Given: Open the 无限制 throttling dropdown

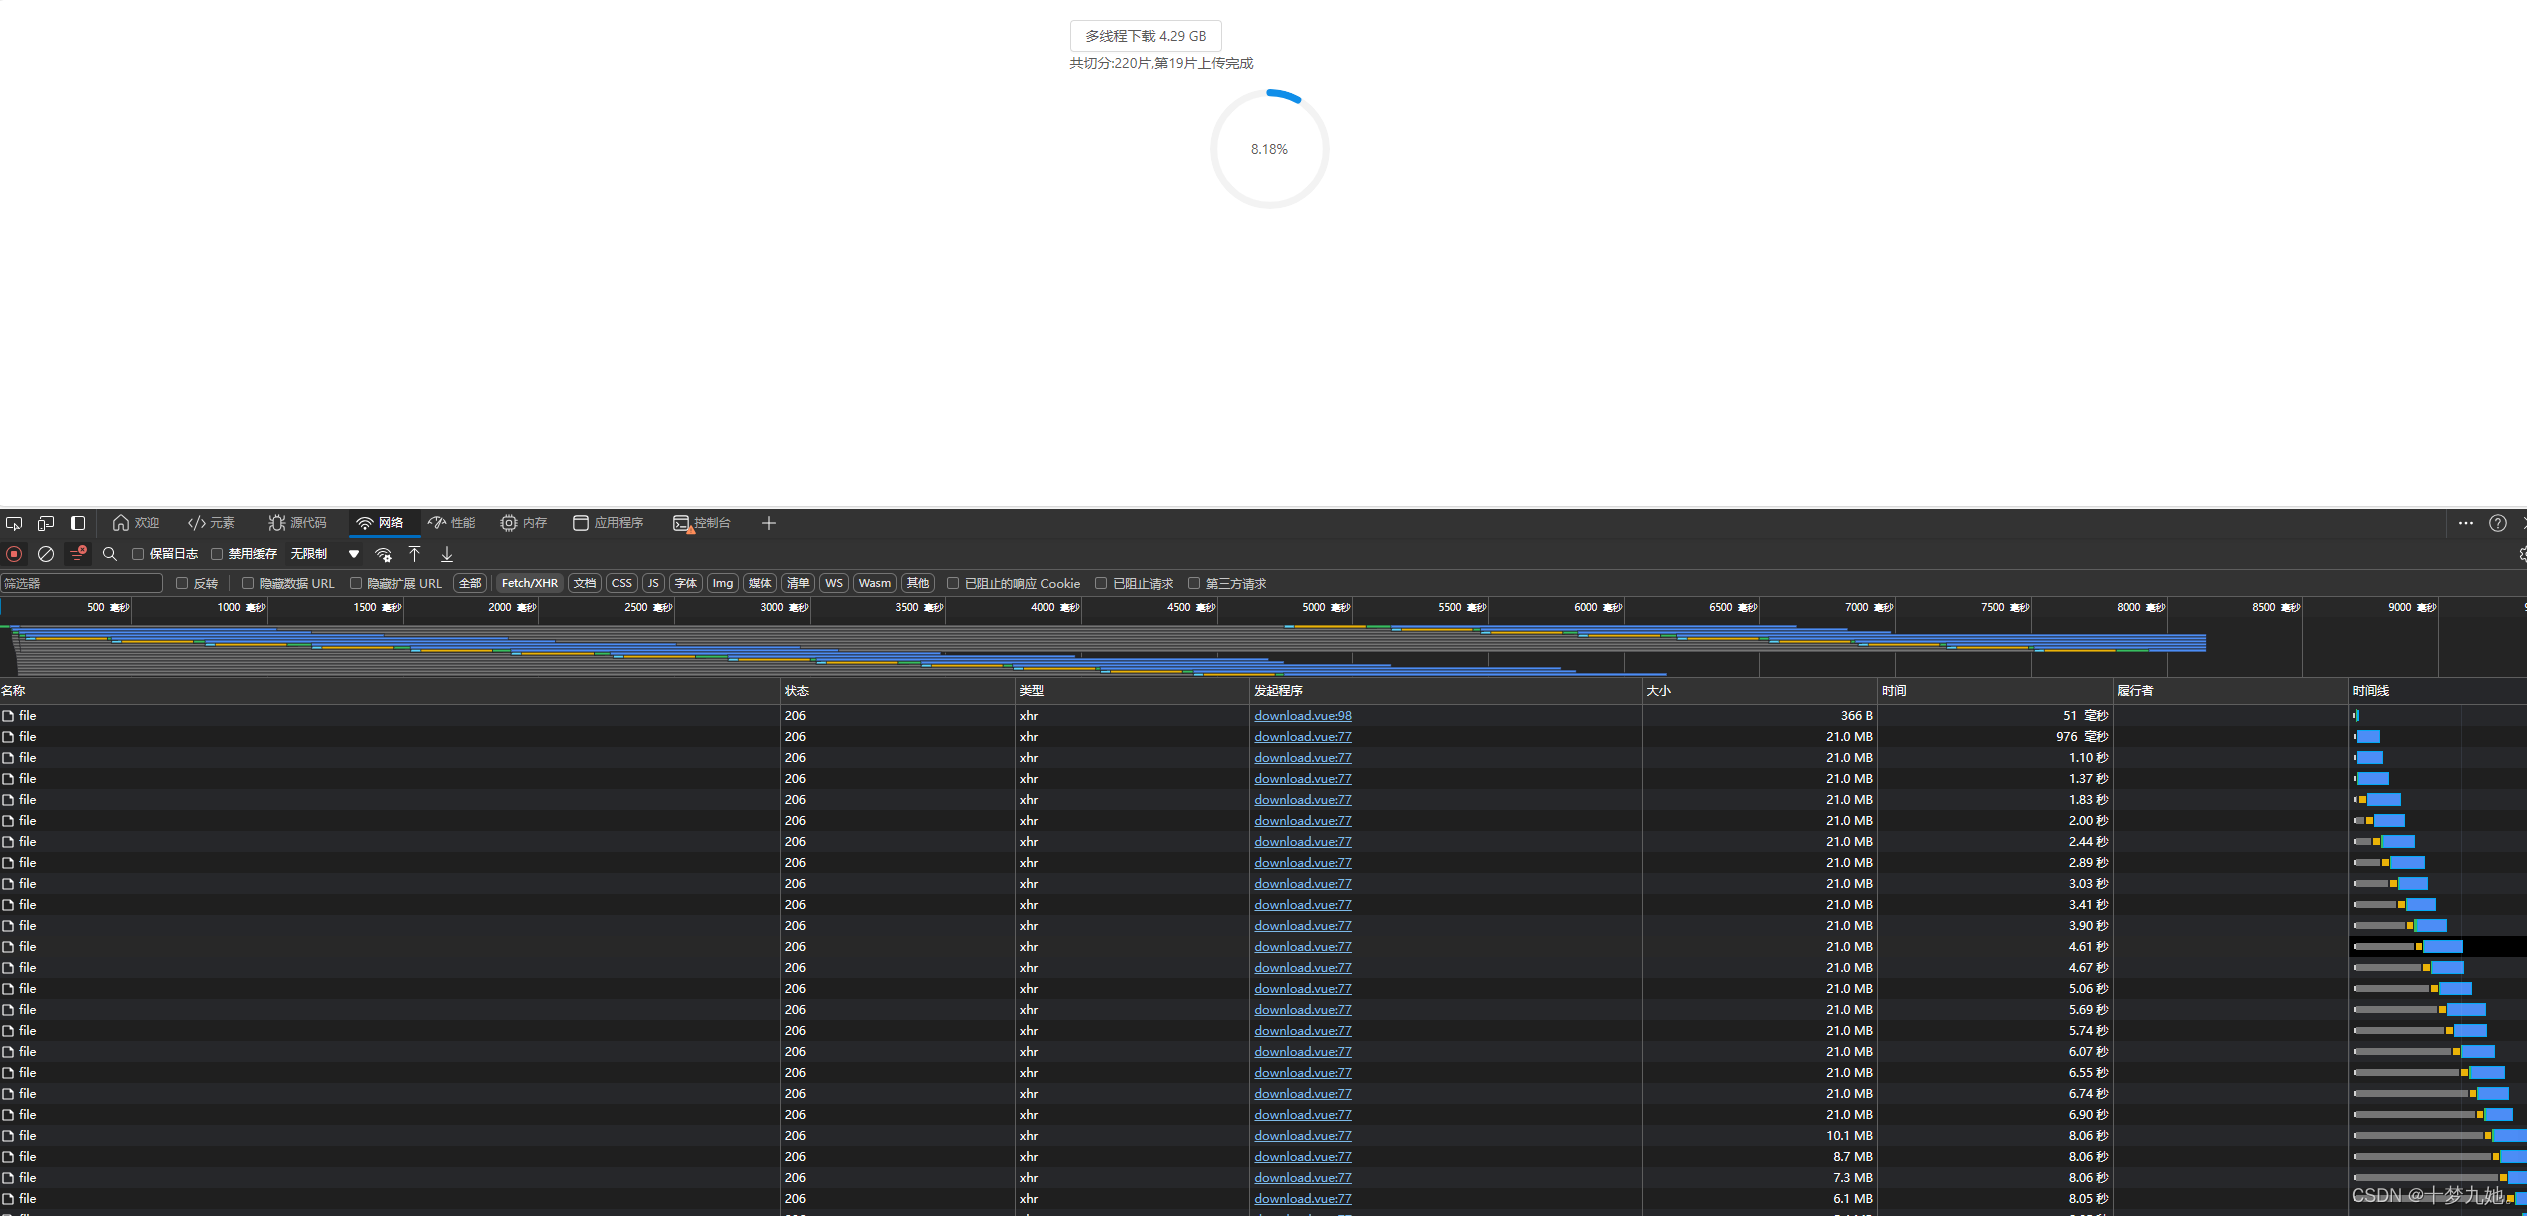Looking at the screenshot, I should pyautogui.click(x=324, y=554).
